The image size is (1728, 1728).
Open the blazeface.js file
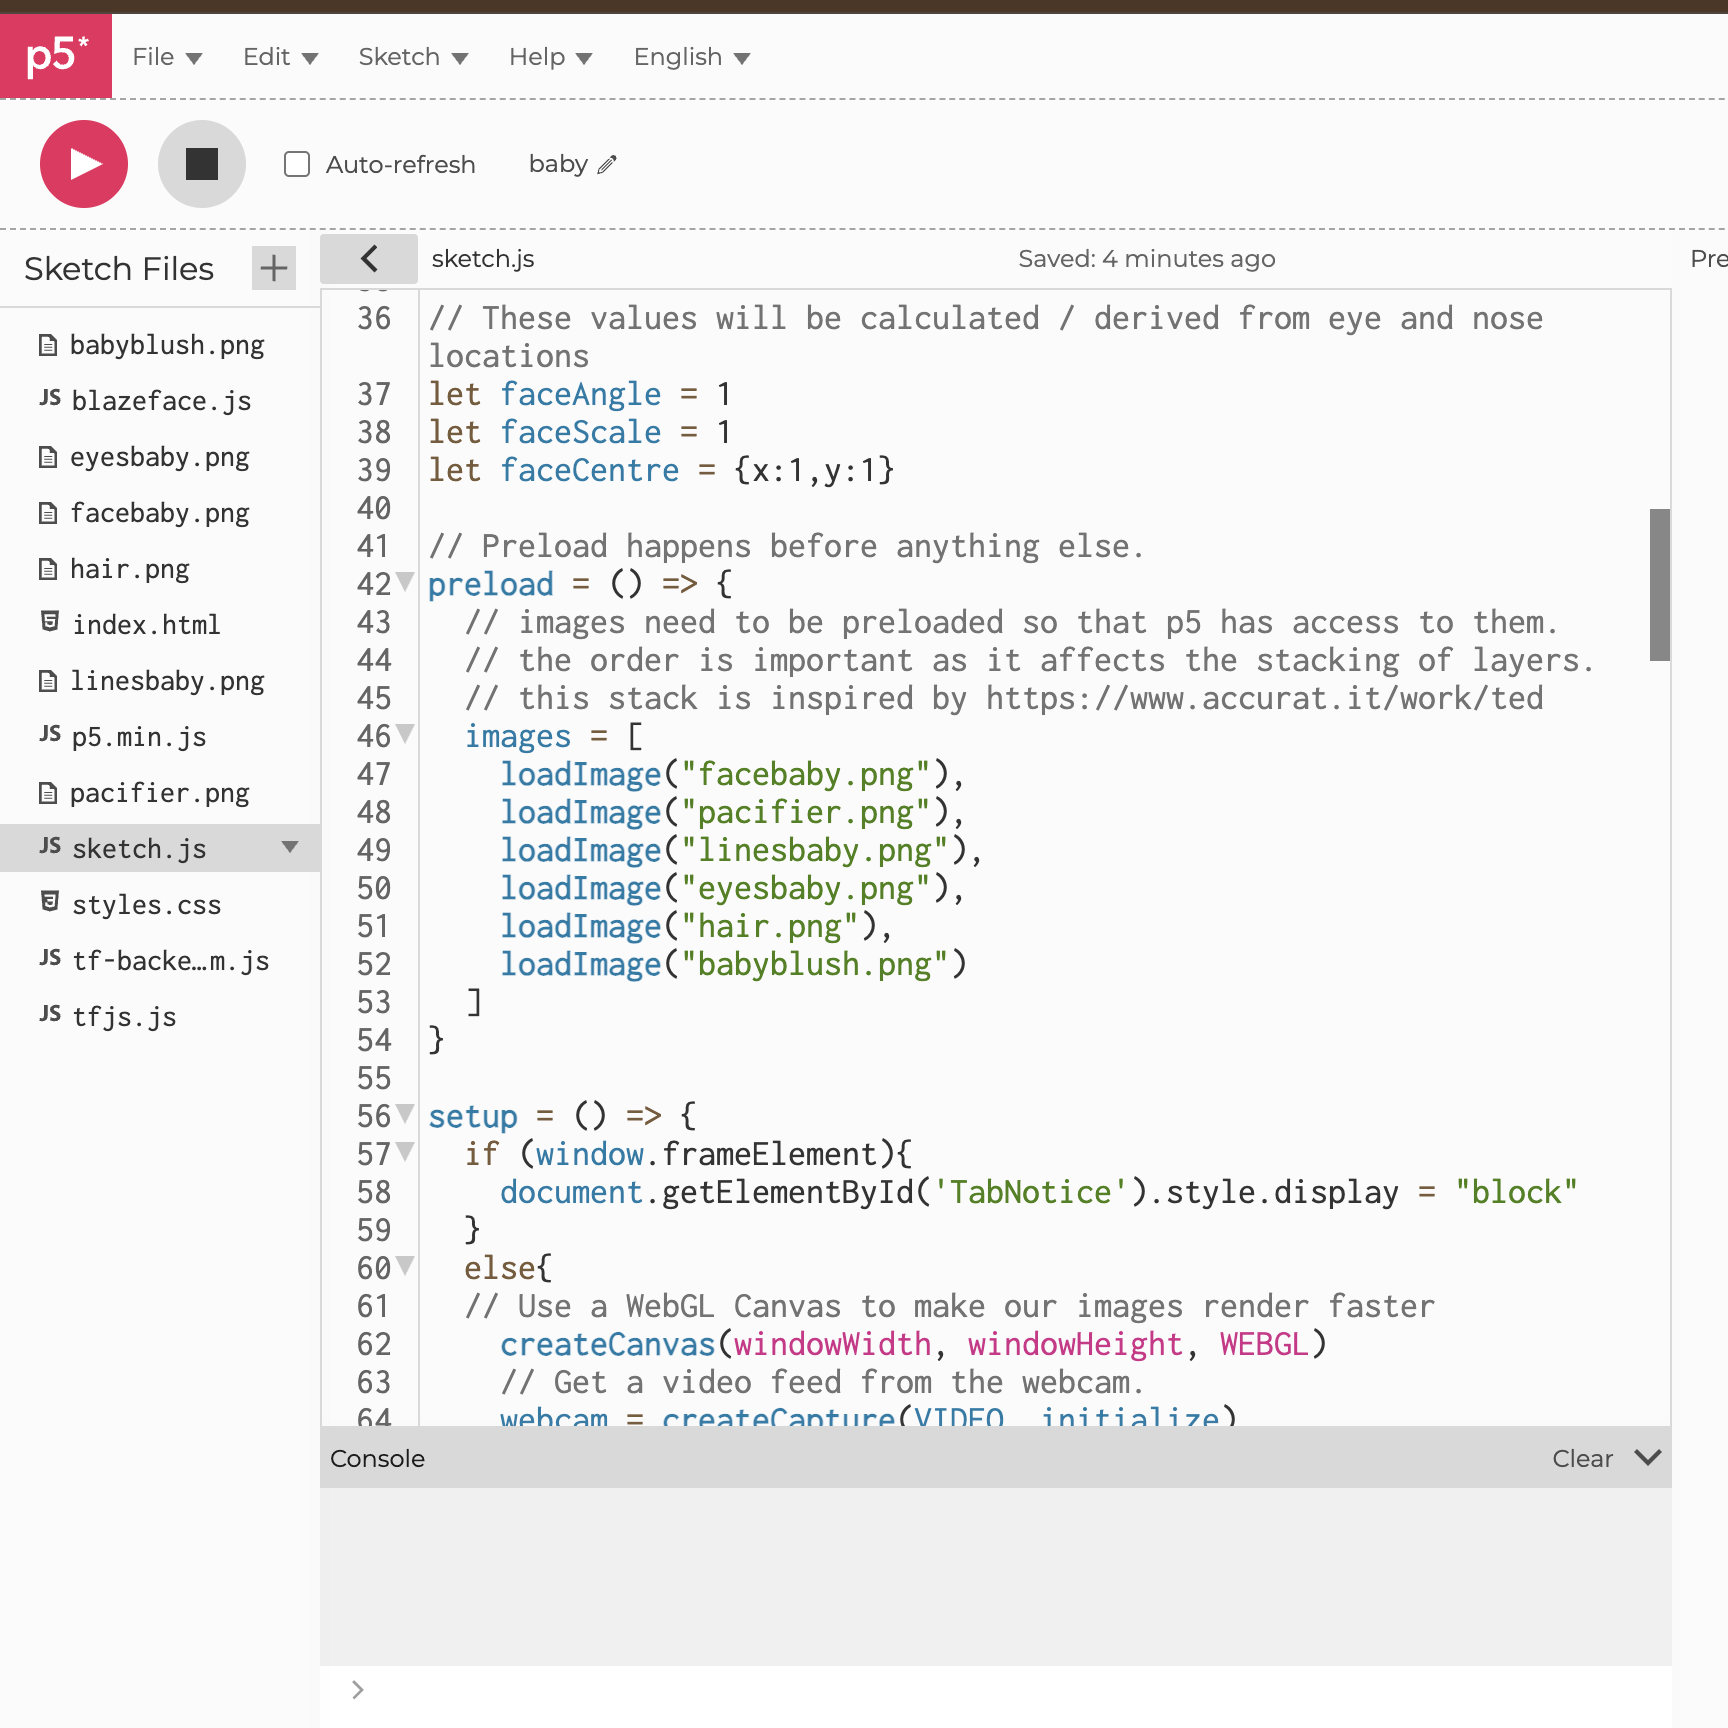pos(160,401)
